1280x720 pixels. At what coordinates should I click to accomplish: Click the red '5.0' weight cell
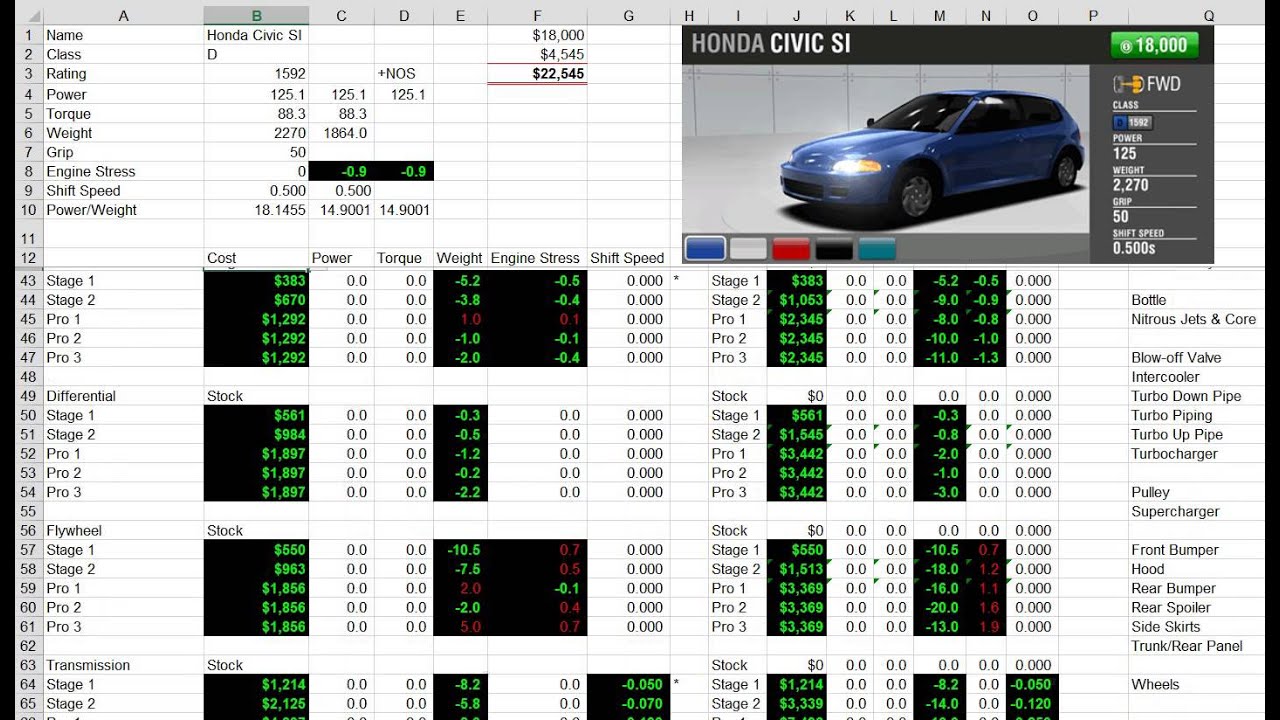click(x=460, y=627)
